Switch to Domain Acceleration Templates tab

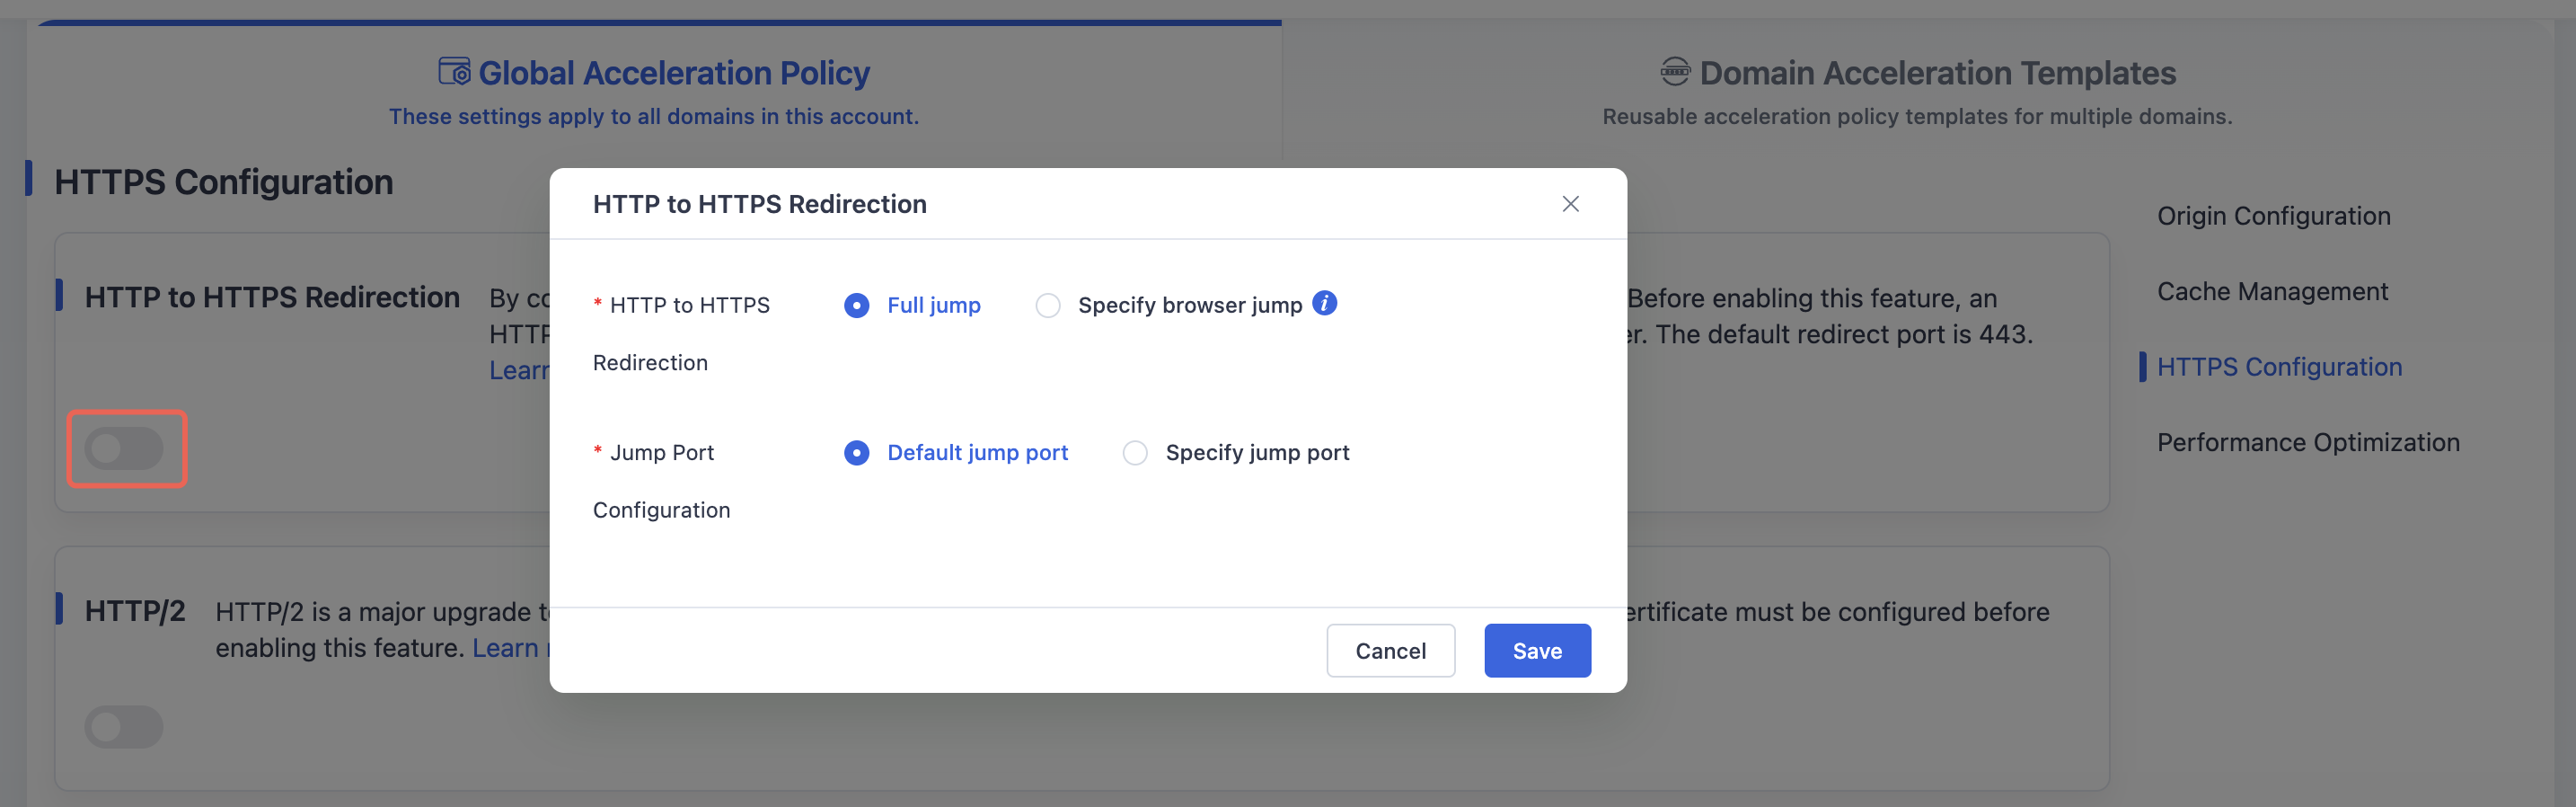[1917, 91]
